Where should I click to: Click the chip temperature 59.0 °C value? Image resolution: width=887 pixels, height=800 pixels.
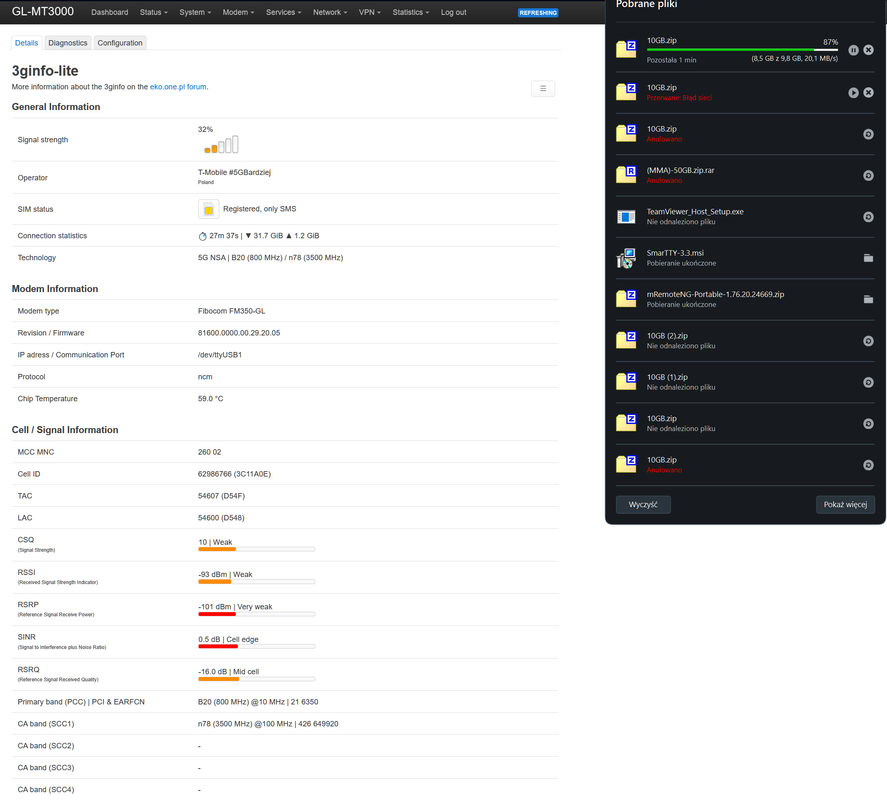(x=210, y=399)
